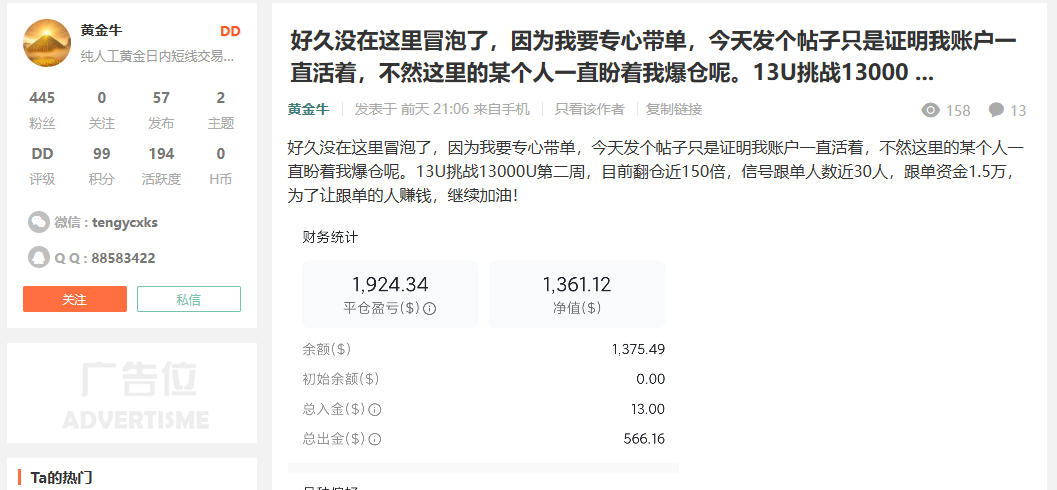The width and height of the screenshot is (1057, 490).
Task: Send a private message via 私信
Action: 189,299
